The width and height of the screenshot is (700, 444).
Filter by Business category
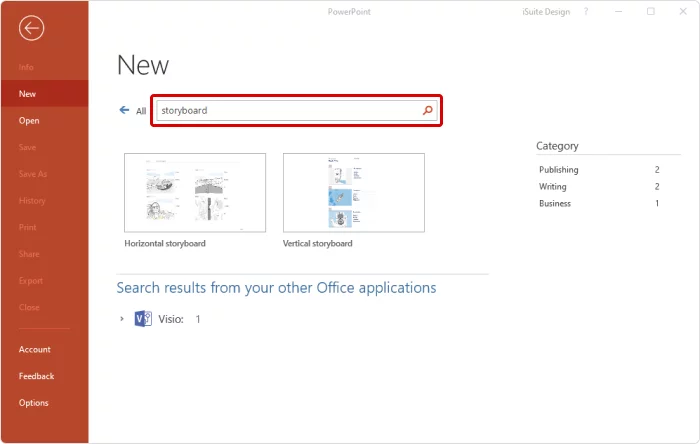pos(555,204)
